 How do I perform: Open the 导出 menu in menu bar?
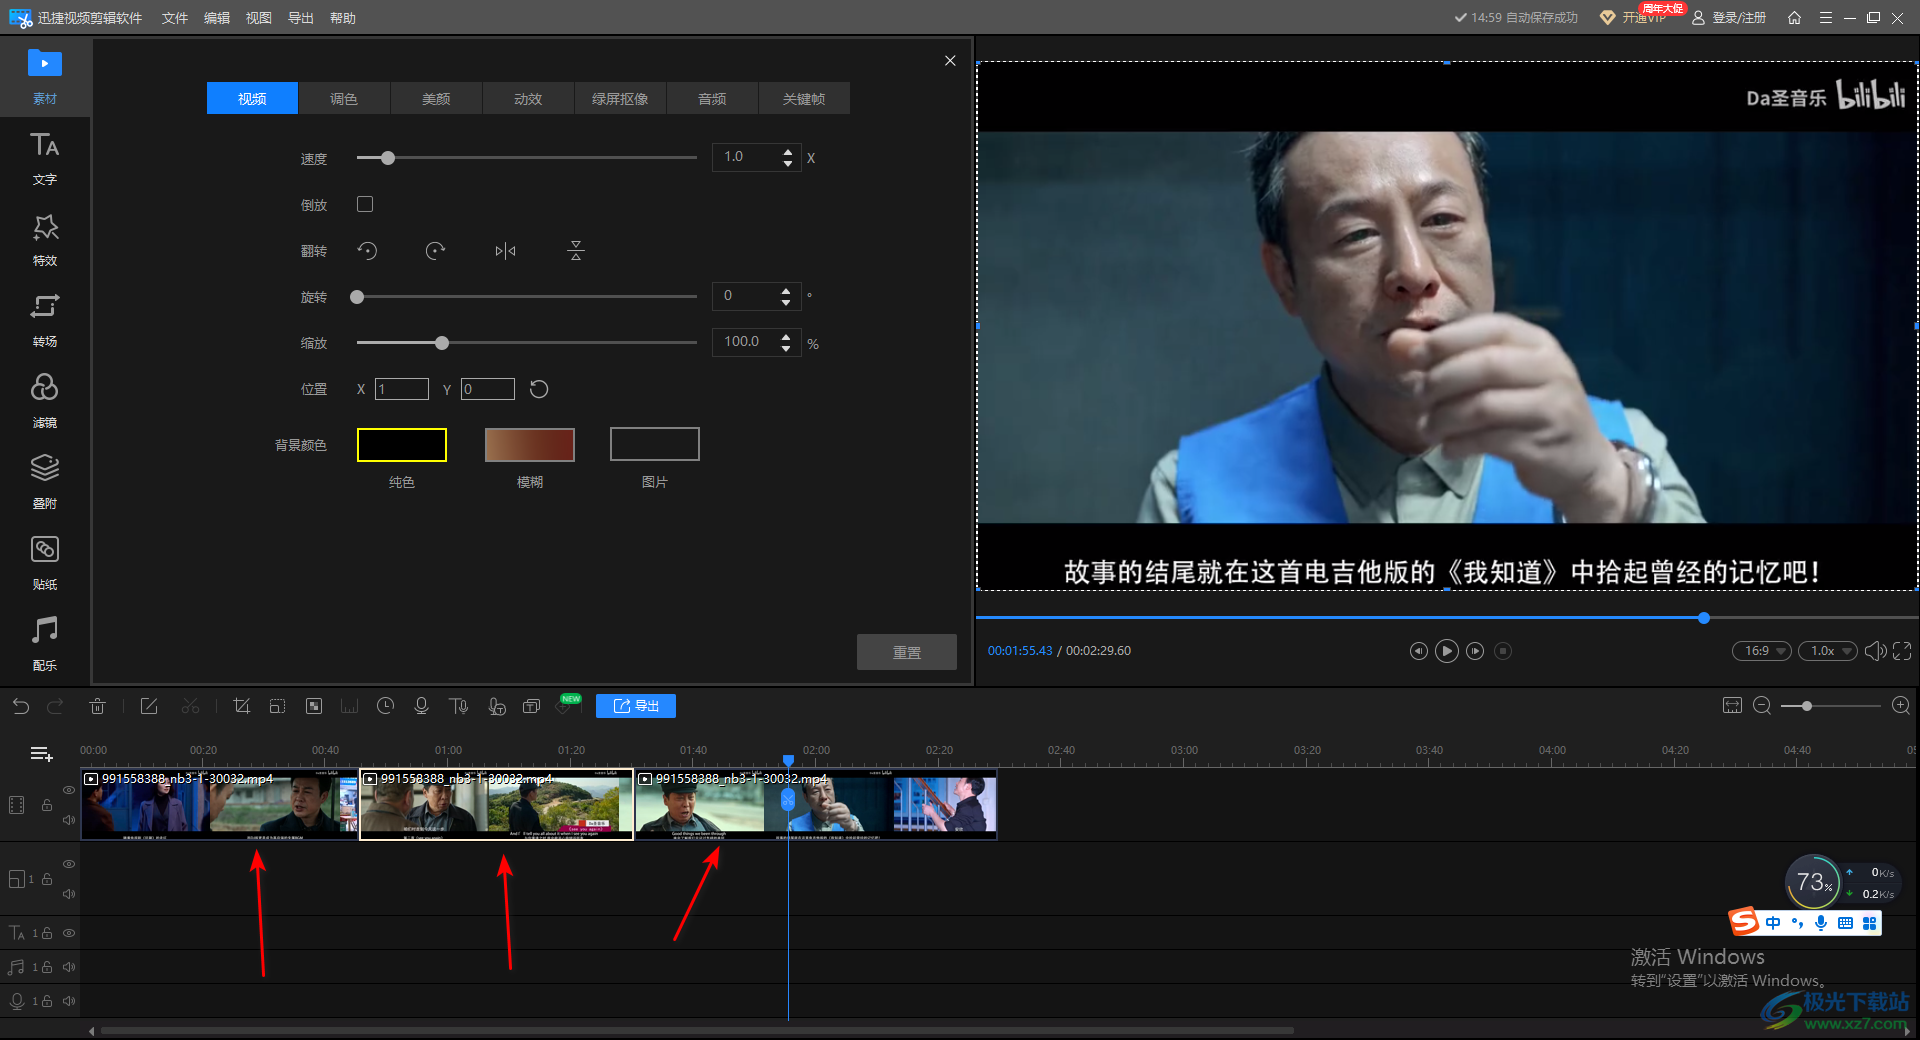point(301,18)
